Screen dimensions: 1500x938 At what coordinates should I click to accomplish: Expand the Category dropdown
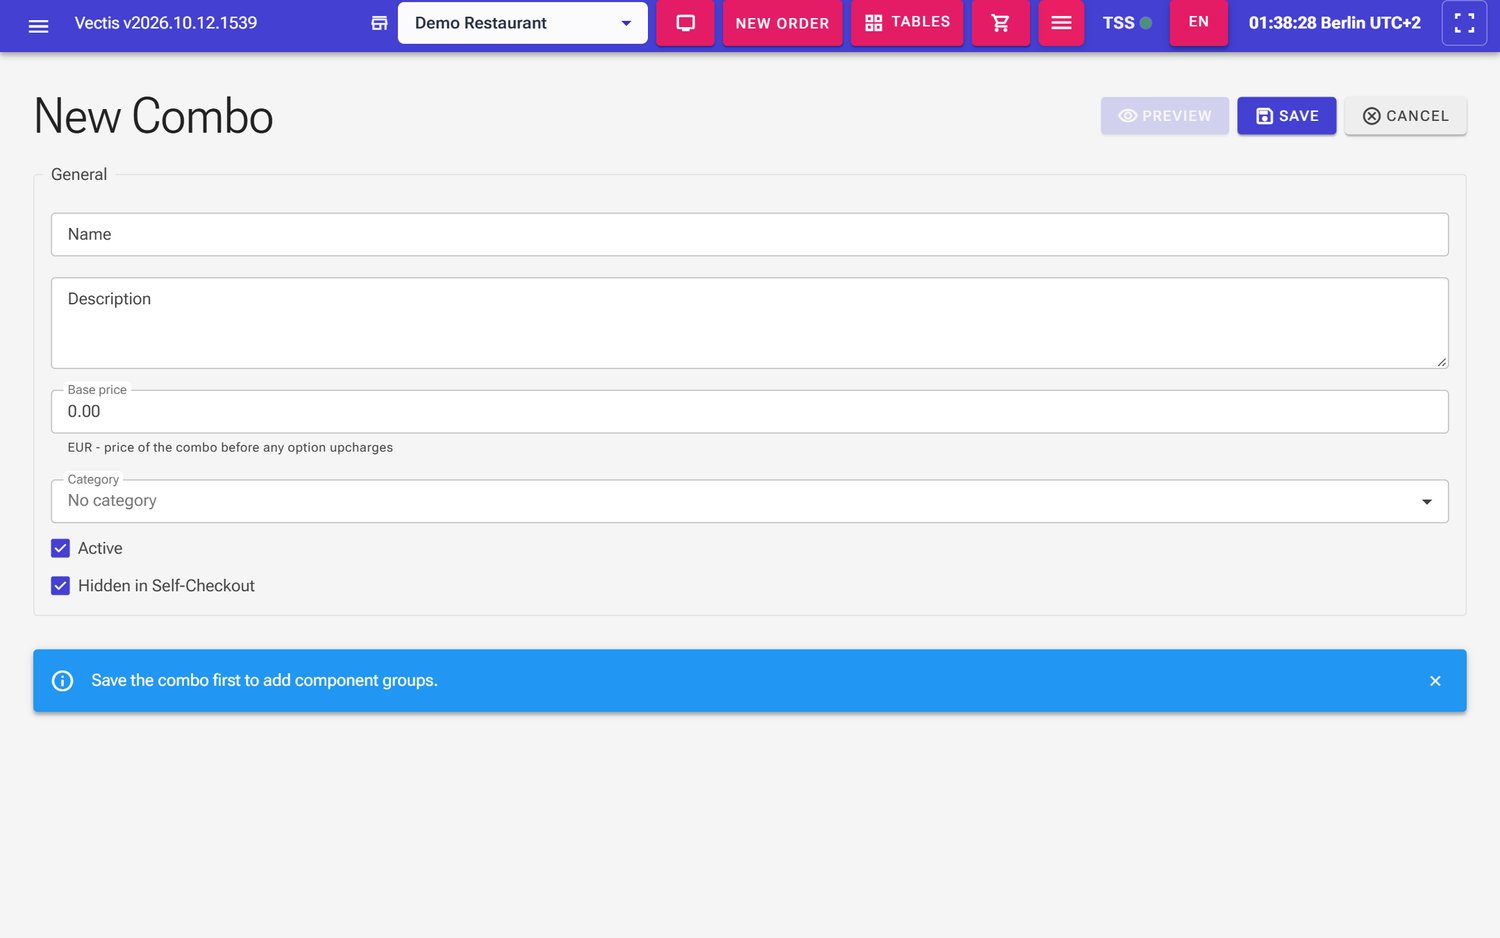(x=750, y=501)
